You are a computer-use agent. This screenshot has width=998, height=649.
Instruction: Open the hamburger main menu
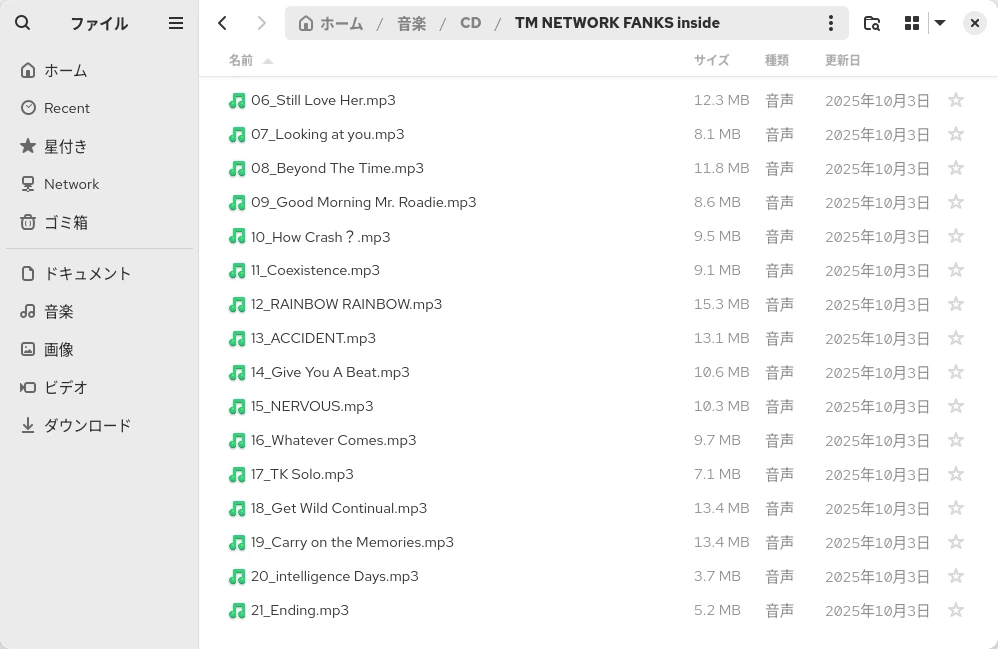tap(176, 23)
